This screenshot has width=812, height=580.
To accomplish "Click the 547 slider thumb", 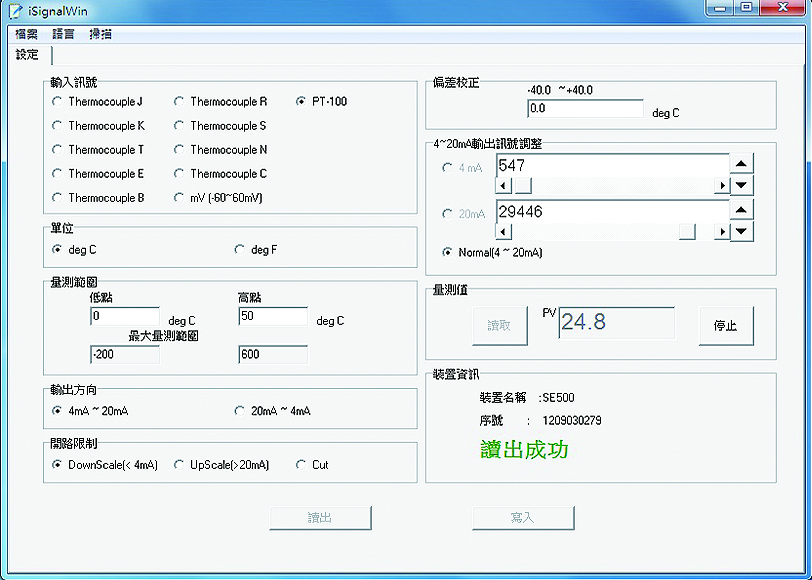I will click(x=523, y=185).
